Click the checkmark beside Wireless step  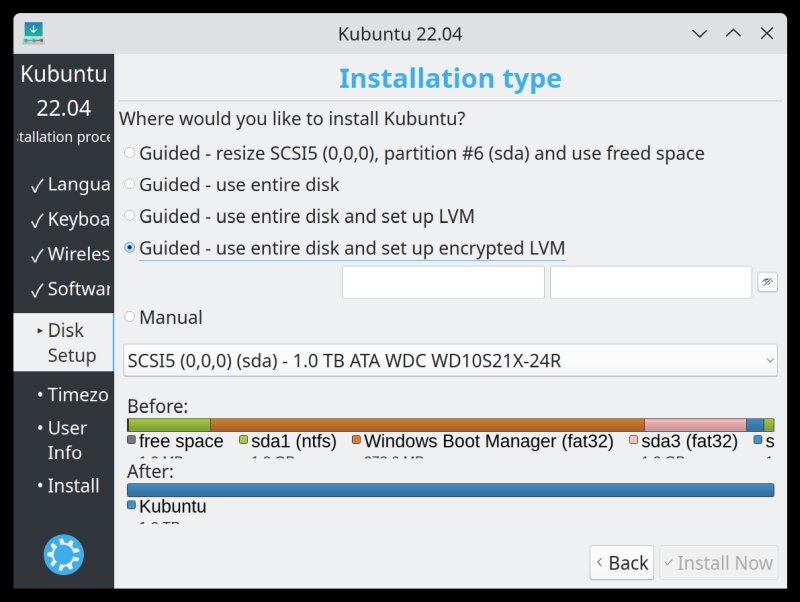pos(35,254)
